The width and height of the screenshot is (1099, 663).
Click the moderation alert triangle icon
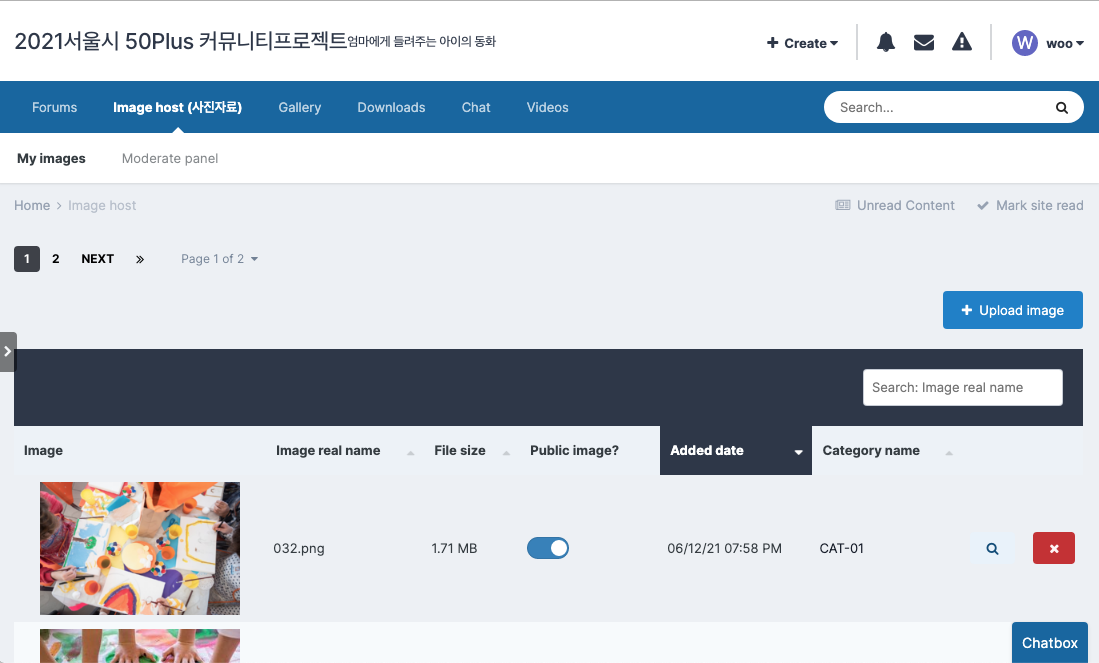tap(961, 42)
